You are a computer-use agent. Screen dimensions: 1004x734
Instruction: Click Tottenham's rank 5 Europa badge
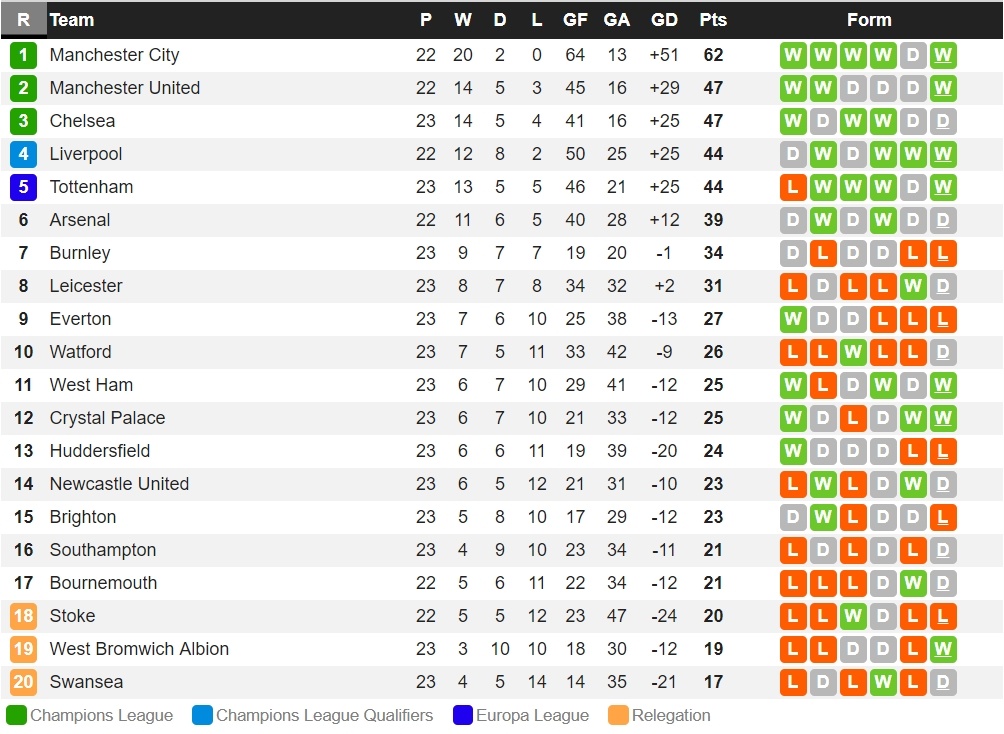[23, 187]
